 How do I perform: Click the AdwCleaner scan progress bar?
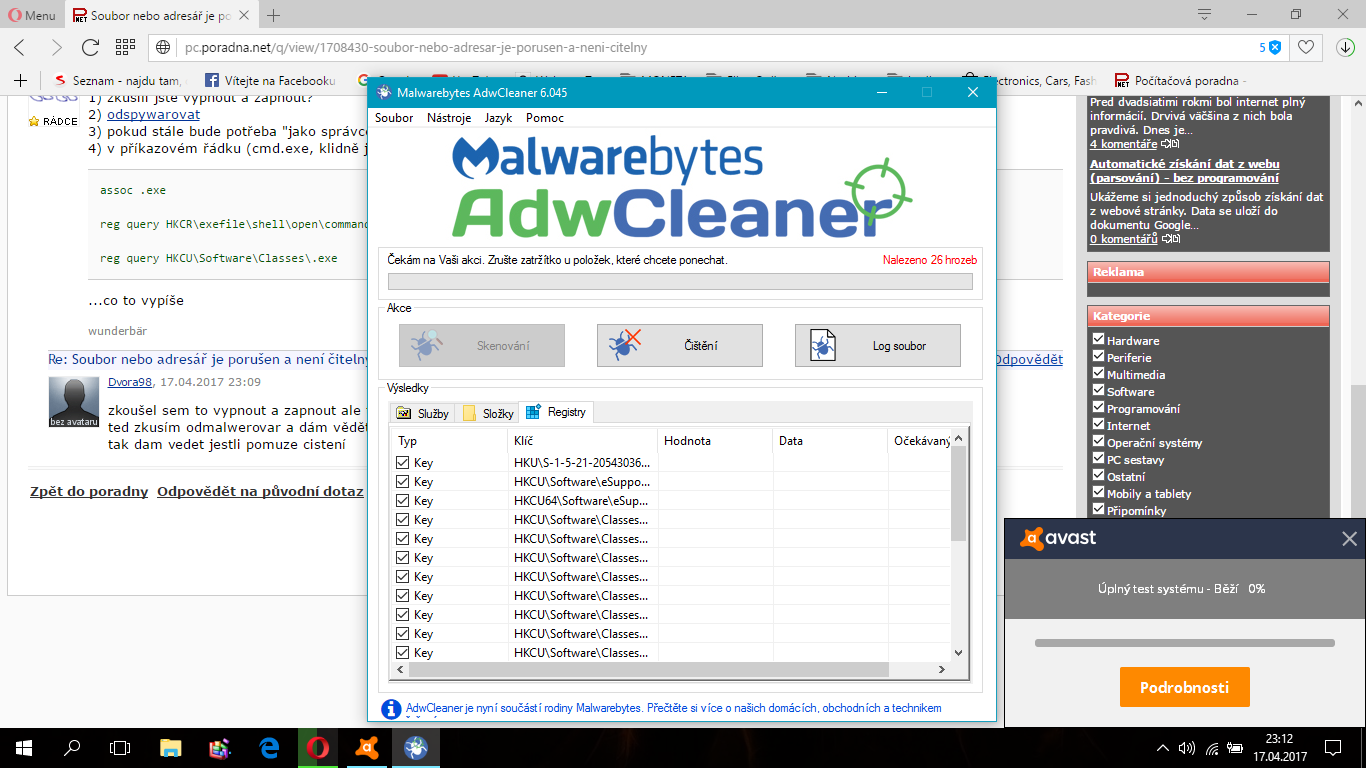click(x=680, y=281)
